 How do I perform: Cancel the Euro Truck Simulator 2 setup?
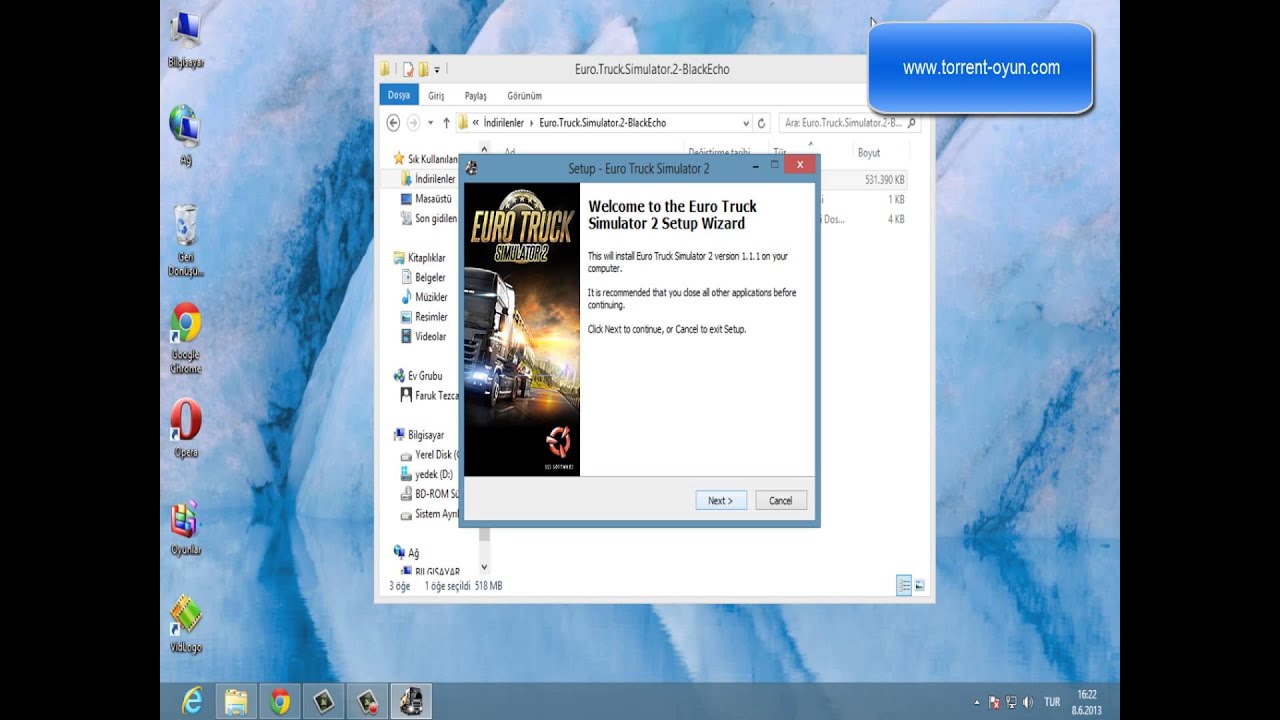781,501
